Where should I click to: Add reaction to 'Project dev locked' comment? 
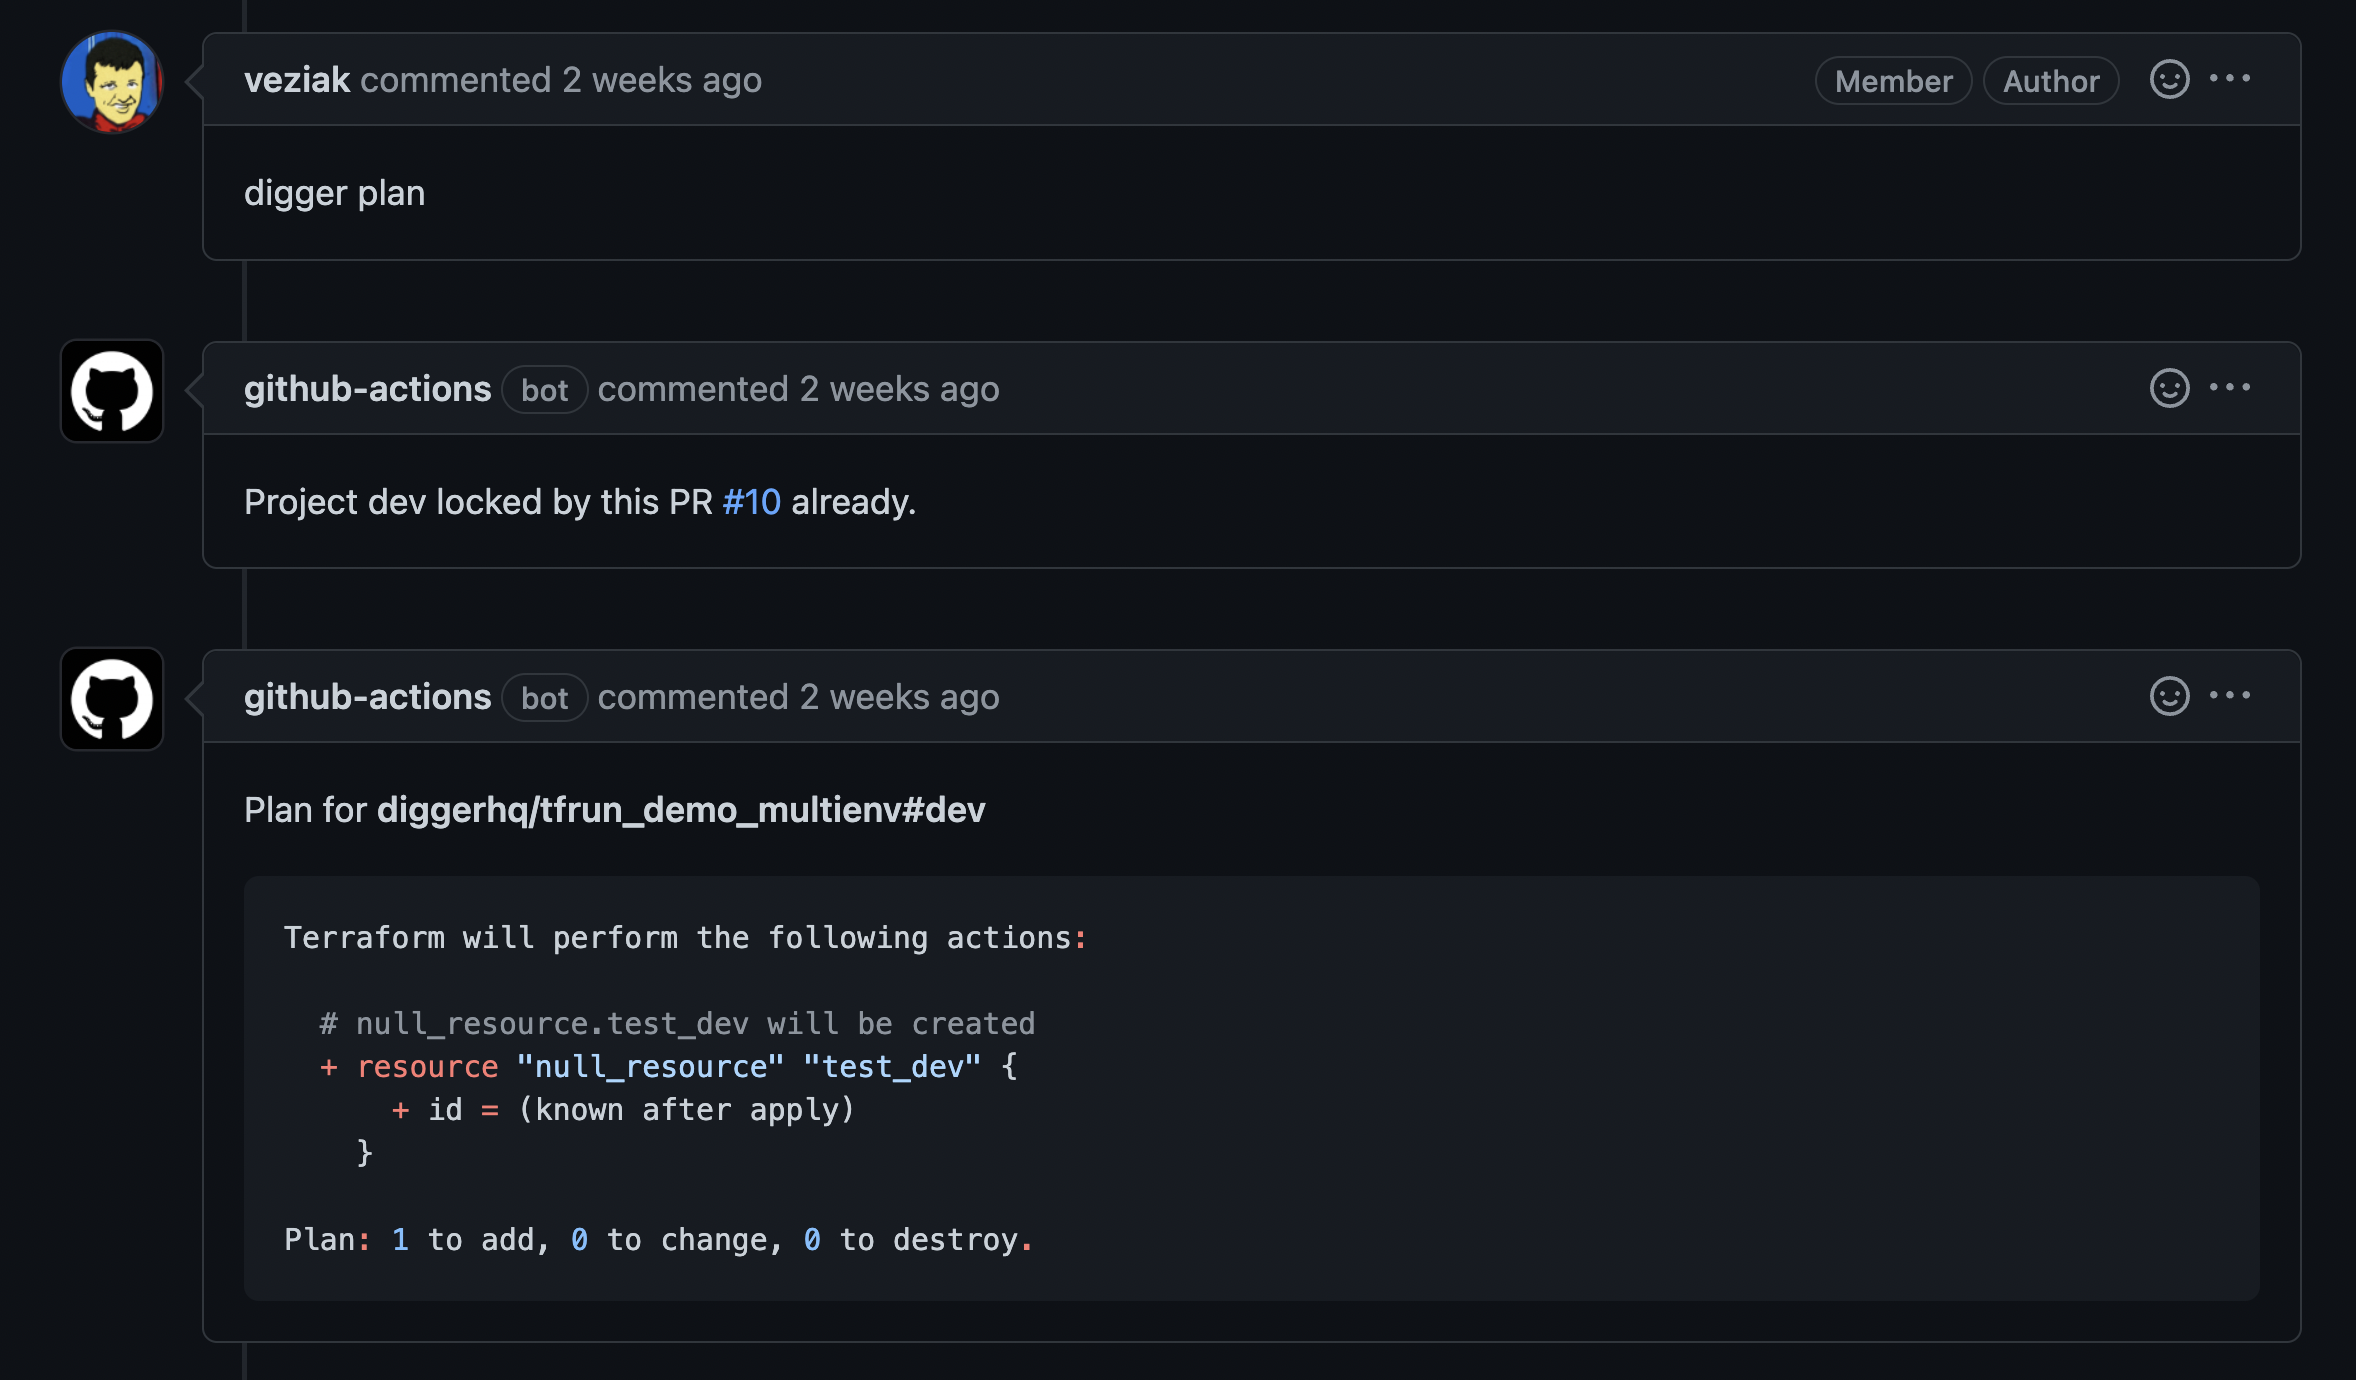point(2169,388)
